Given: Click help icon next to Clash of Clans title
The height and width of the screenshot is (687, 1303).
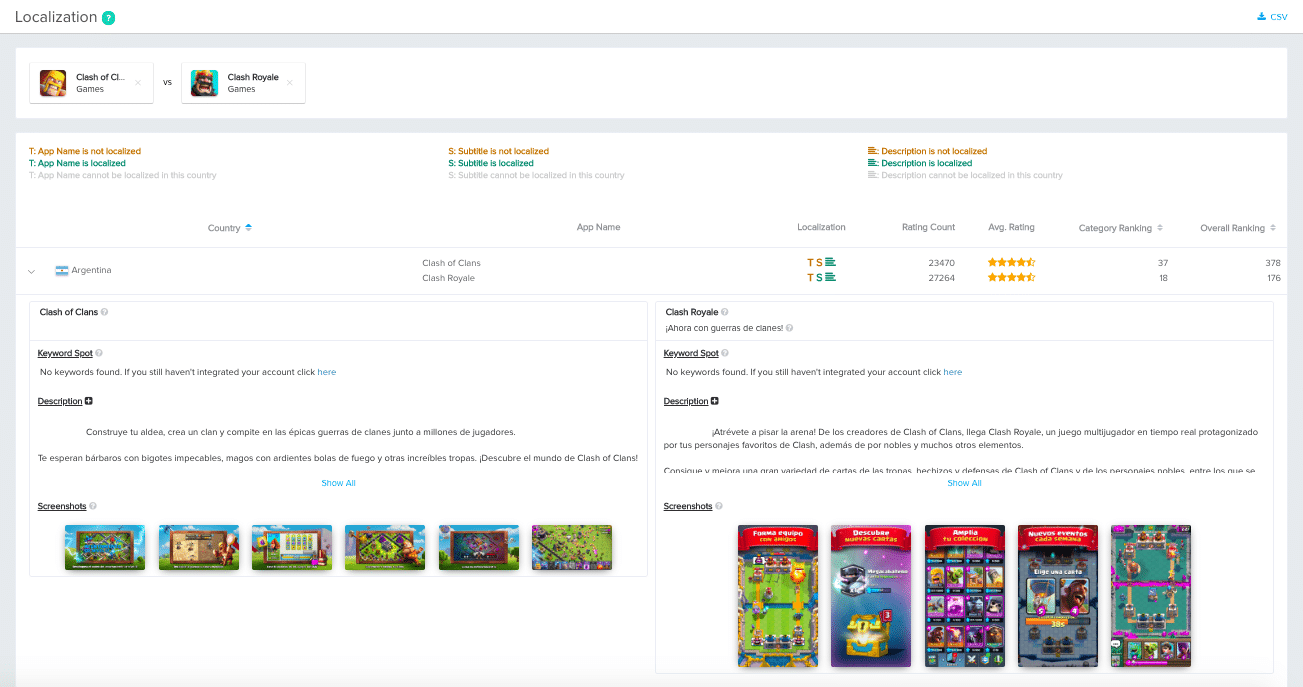Looking at the screenshot, I should (105, 312).
